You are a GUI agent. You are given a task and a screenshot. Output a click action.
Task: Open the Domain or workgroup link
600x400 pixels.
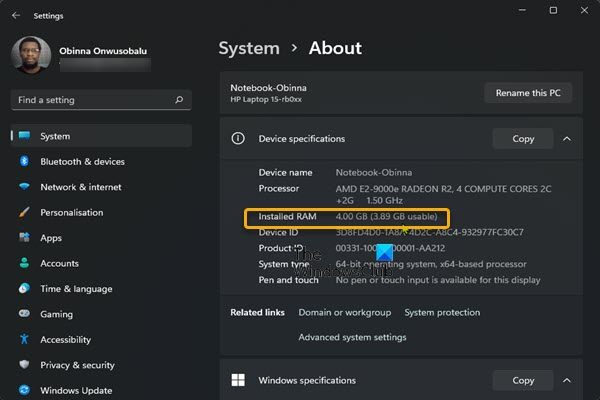(345, 312)
